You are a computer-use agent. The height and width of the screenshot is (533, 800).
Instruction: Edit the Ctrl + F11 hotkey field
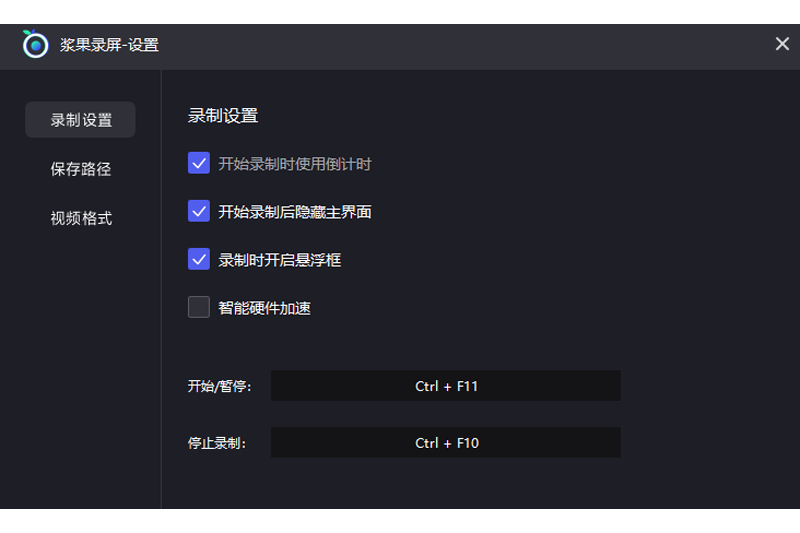click(446, 386)
